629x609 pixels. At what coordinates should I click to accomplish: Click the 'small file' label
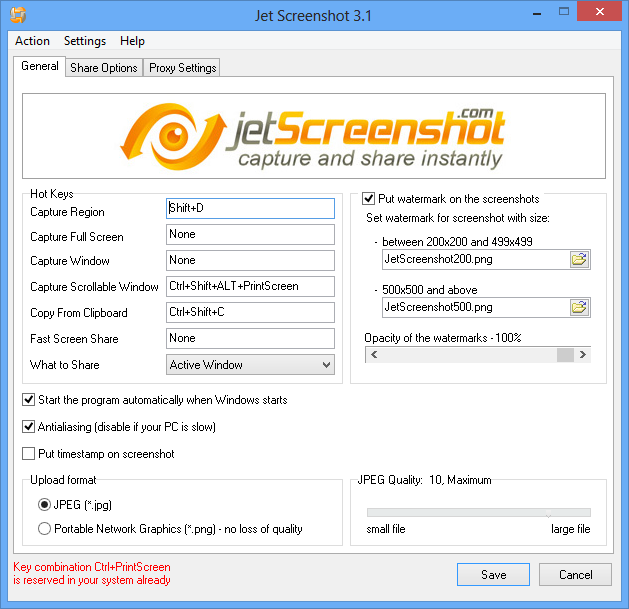click(386, 529)
